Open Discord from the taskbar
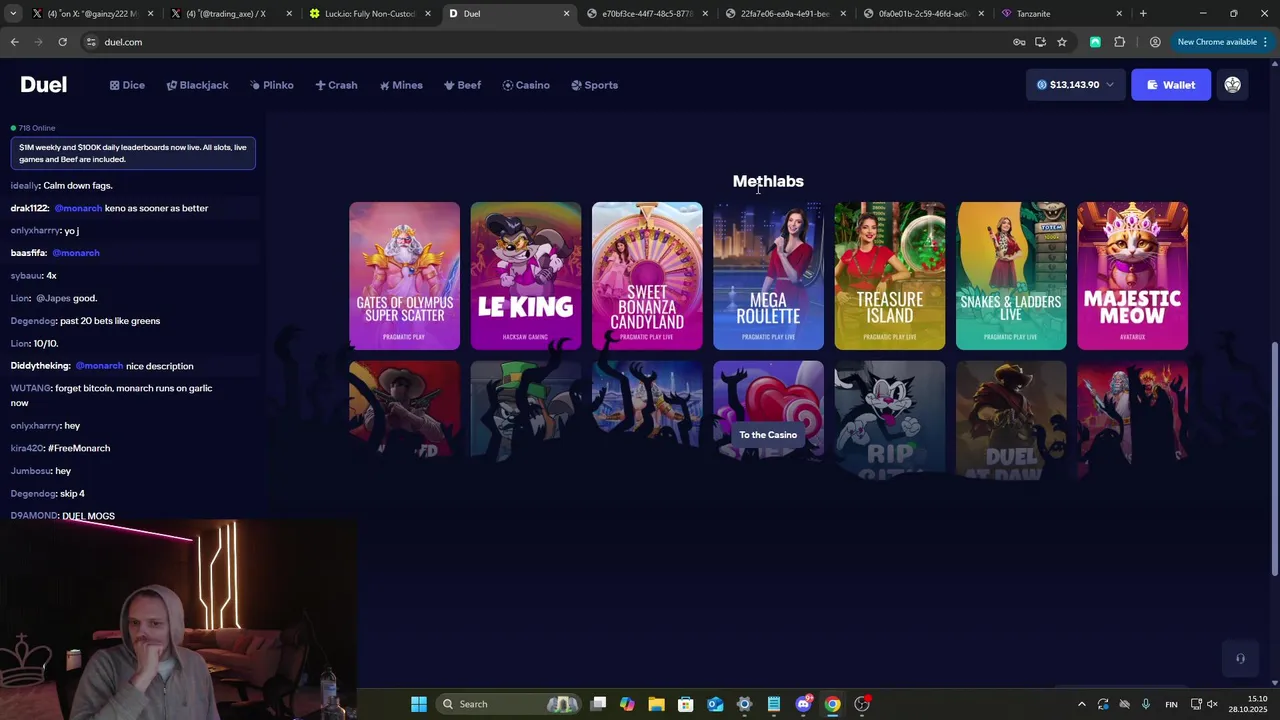The image size is (1280, 720). click(803, 704)
